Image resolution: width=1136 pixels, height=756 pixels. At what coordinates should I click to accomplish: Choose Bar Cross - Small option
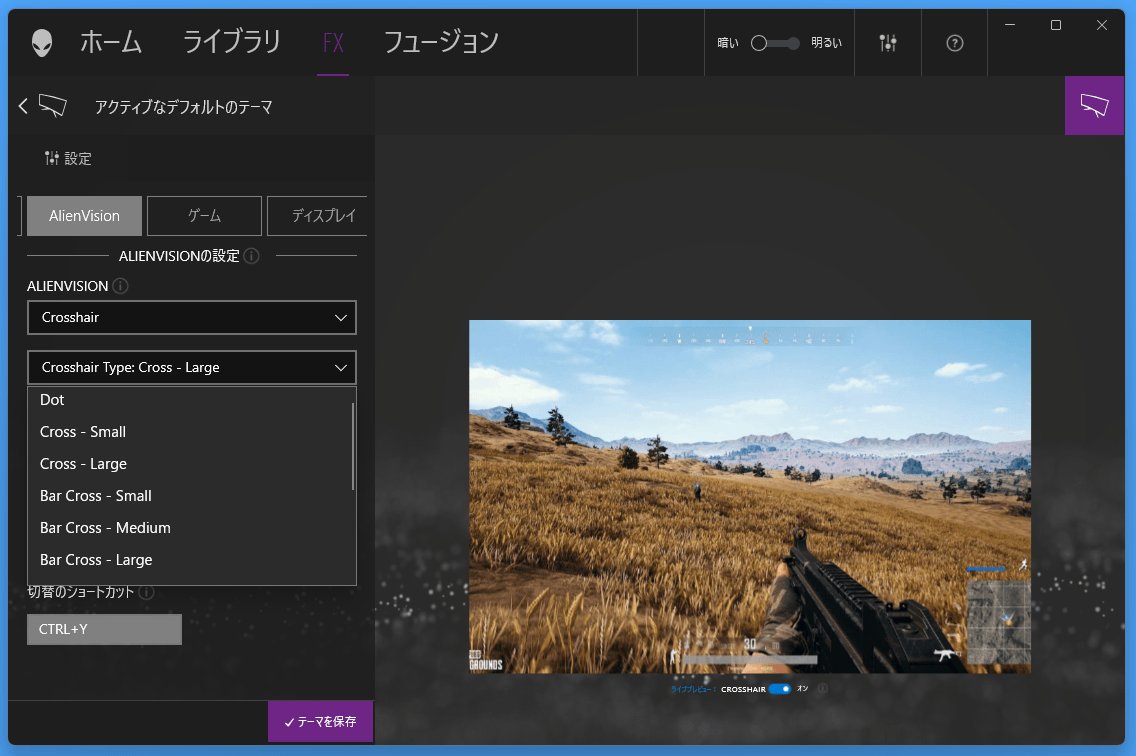click(190, 496)
